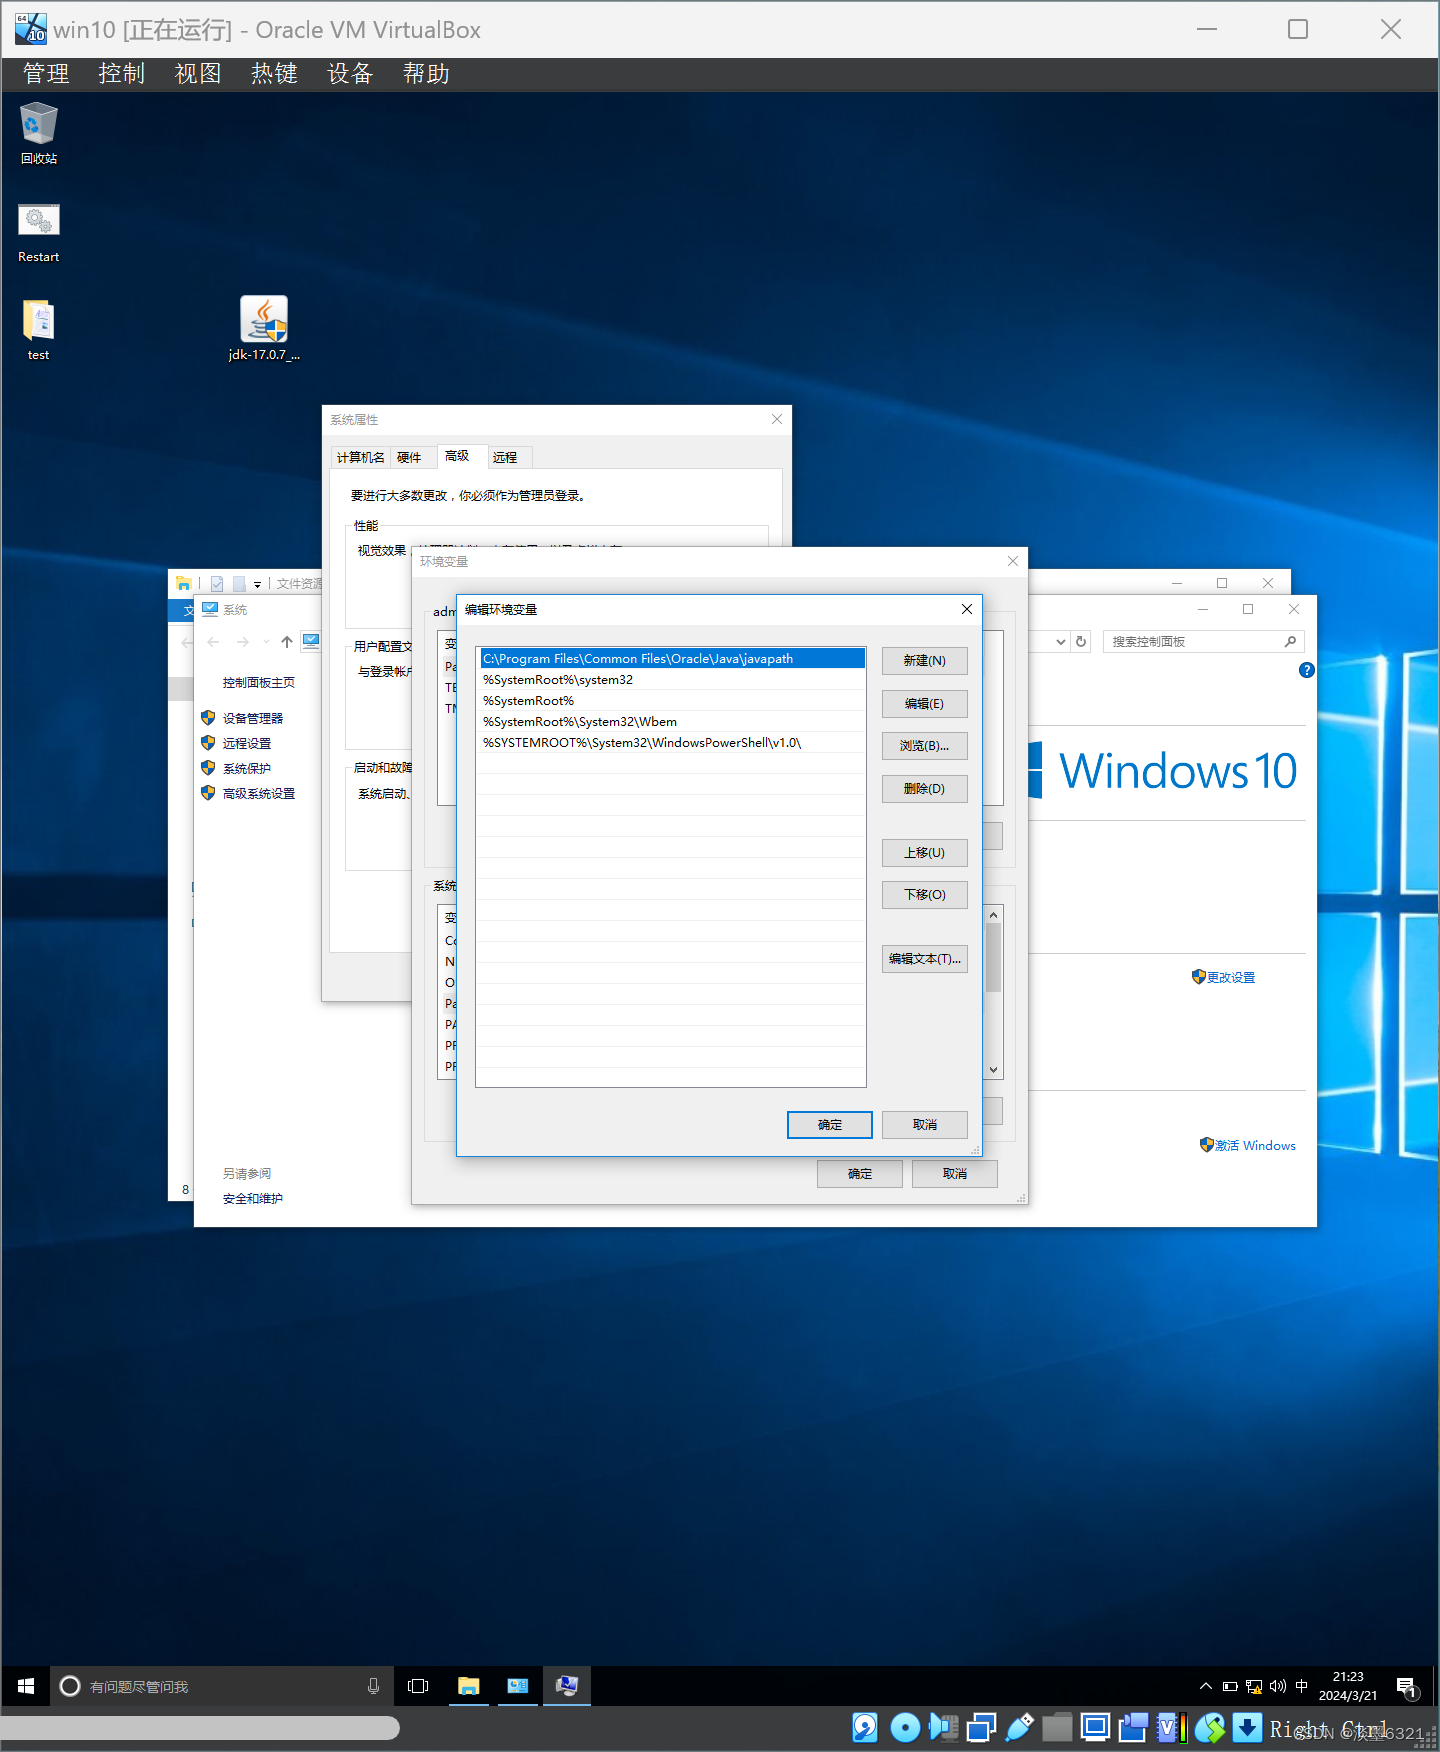Switch to the 硬件 tab in System Properties
1440x1752 pixels.
(409, 457)
